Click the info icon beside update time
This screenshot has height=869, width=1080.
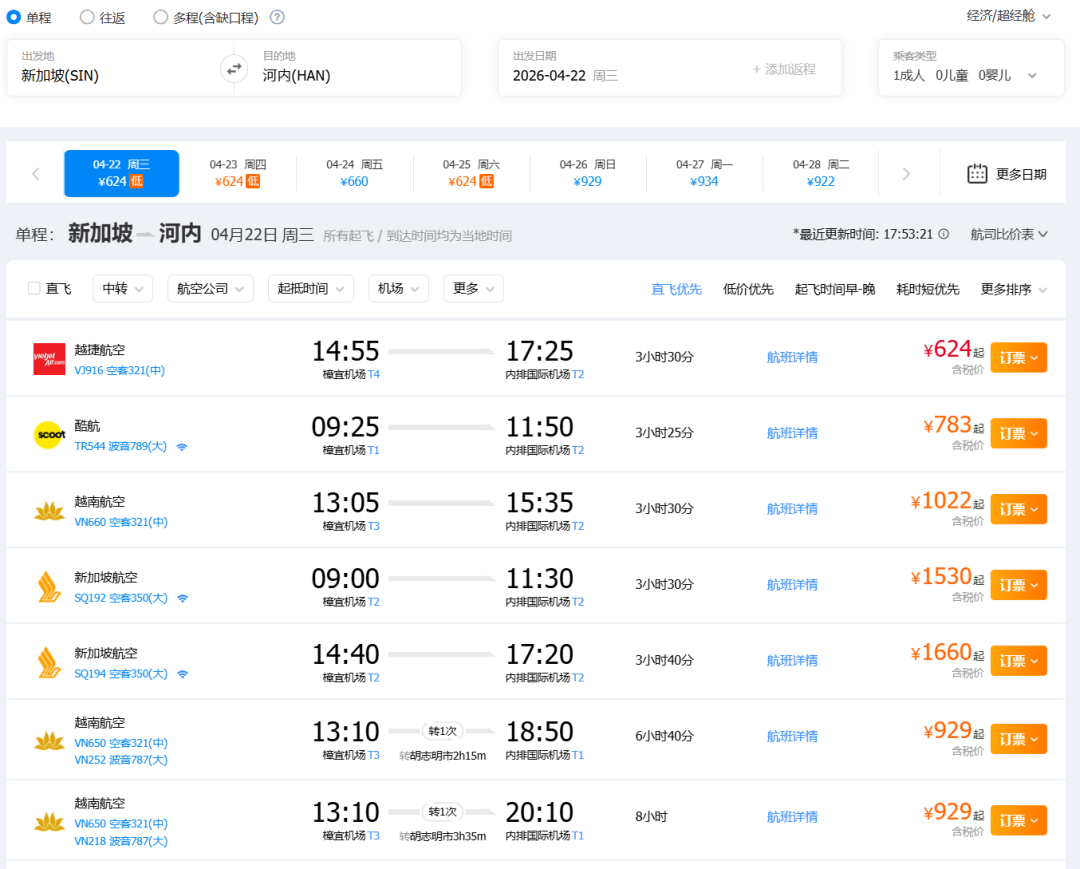point(943,234)
